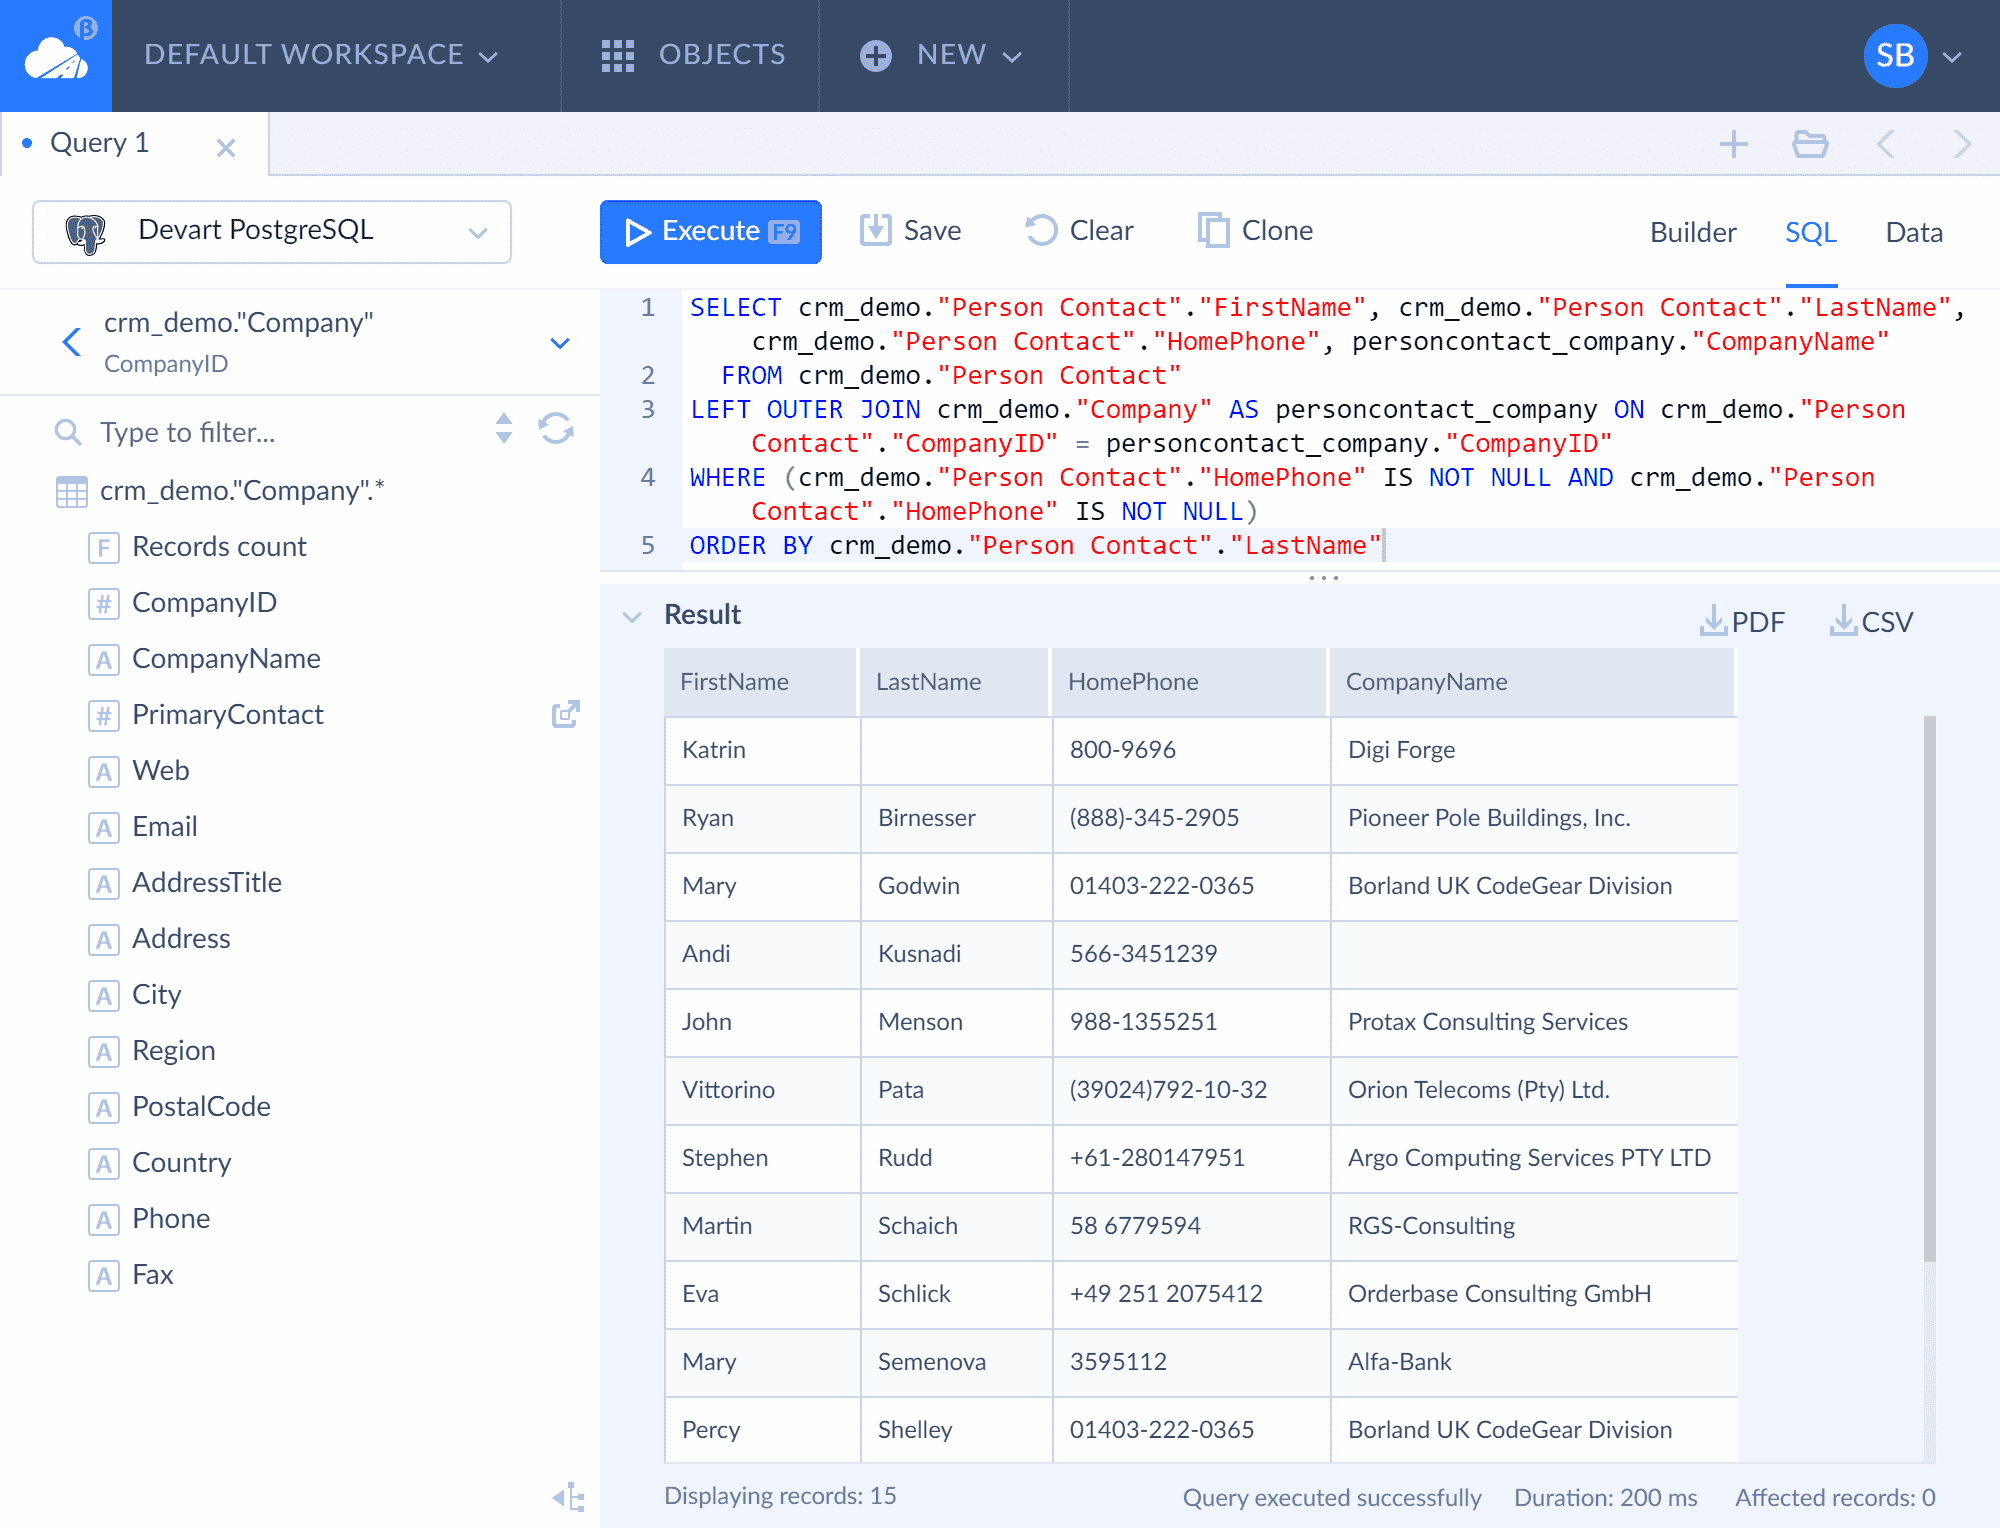Click the Vittorino first name cell

pyautogui.click(x=763, y=1091)
